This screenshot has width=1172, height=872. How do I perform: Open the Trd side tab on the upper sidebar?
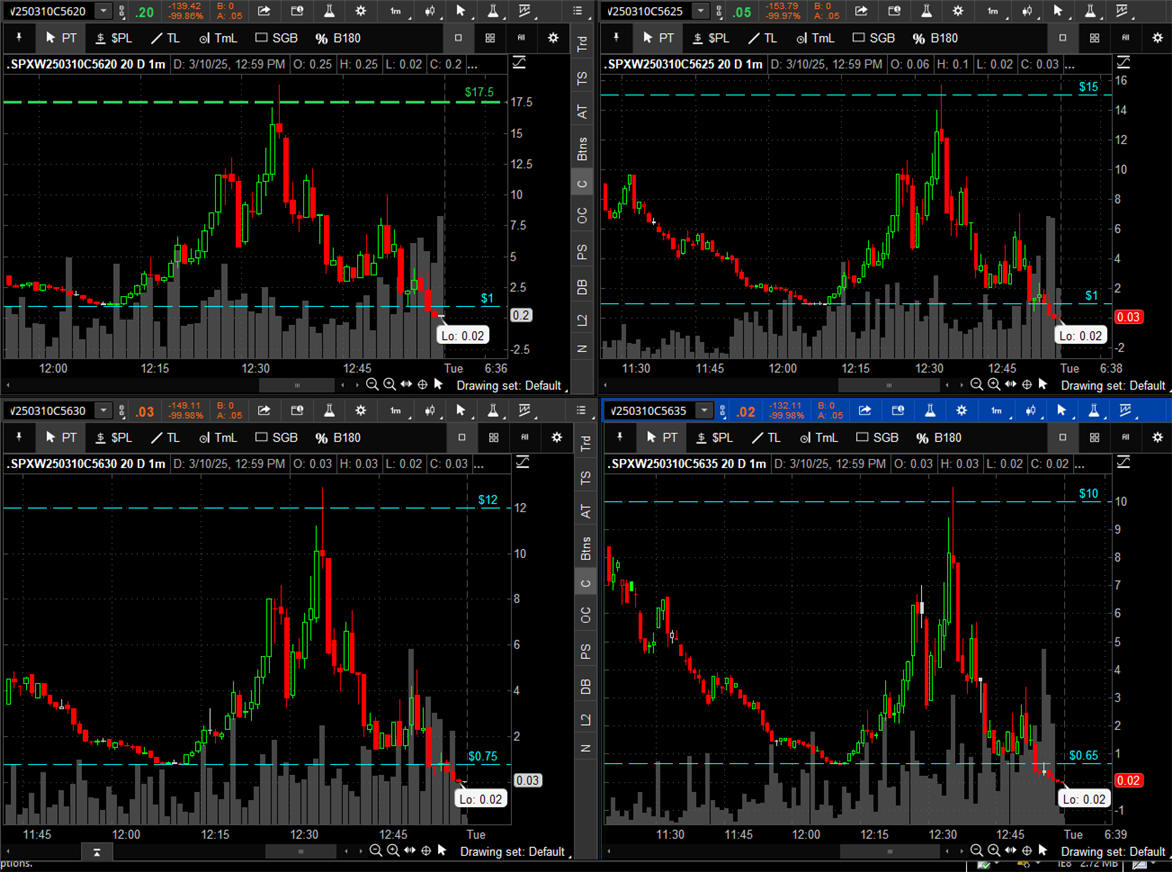coord(582,44)
